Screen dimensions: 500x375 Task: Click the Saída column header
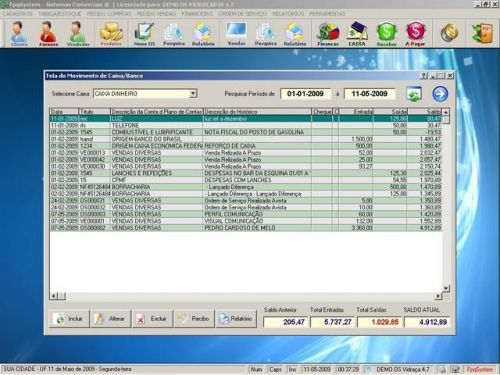pyautogui.click(x=390, y=112)
